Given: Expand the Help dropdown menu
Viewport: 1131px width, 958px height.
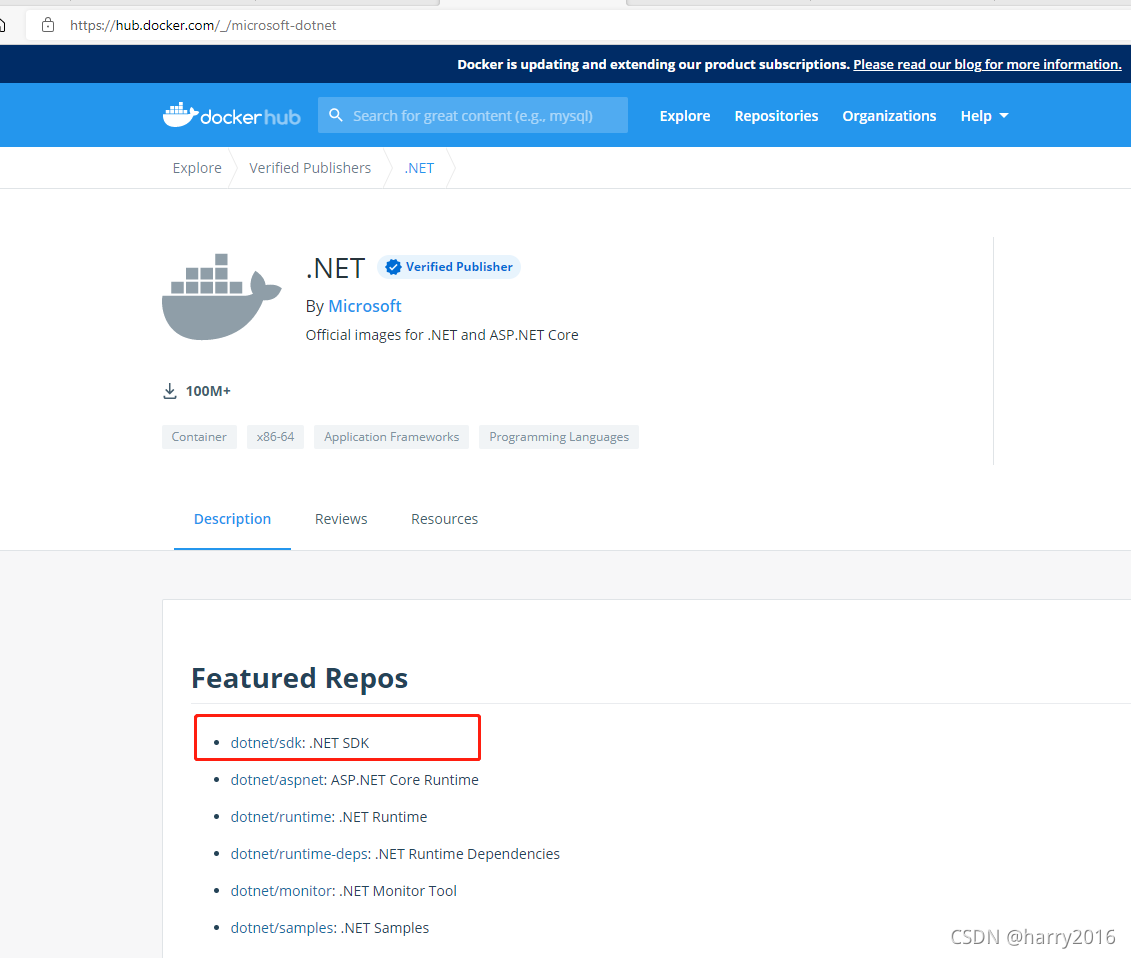Looking at the screenshot, I should point(984,116).
